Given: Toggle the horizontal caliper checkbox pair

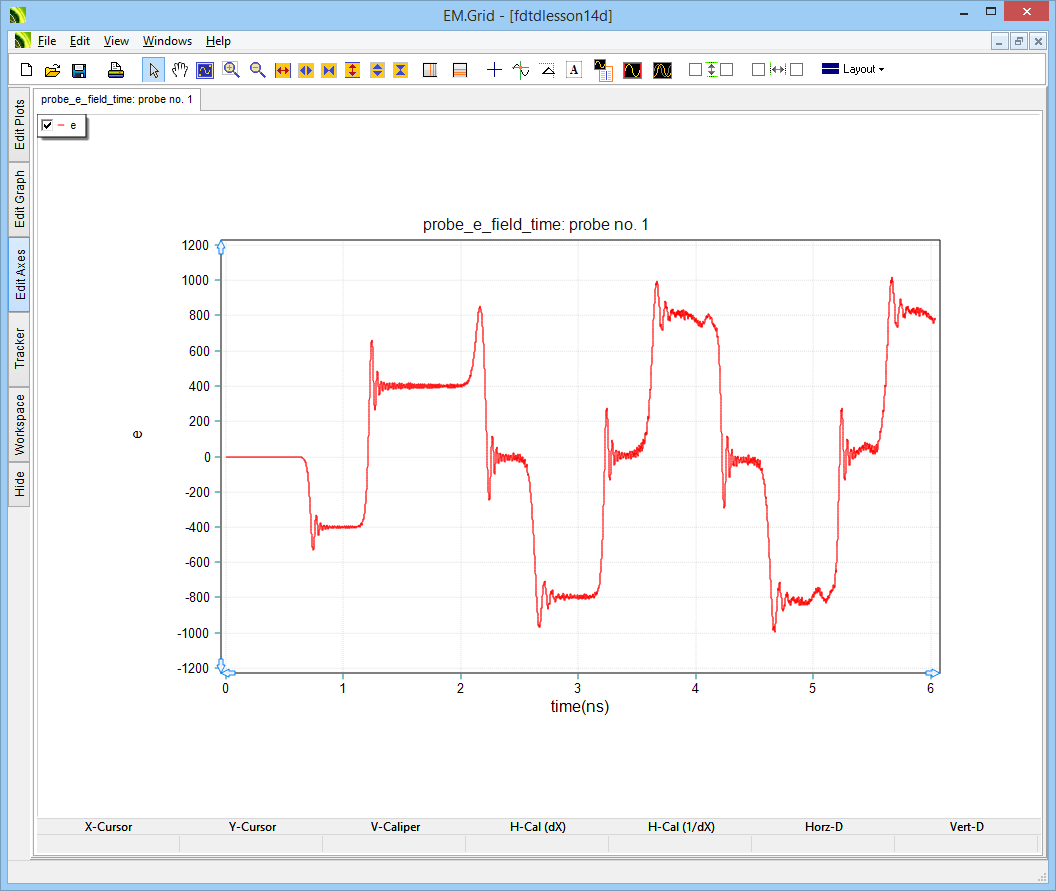Looking at the screenshot, I should coord(777,70).
